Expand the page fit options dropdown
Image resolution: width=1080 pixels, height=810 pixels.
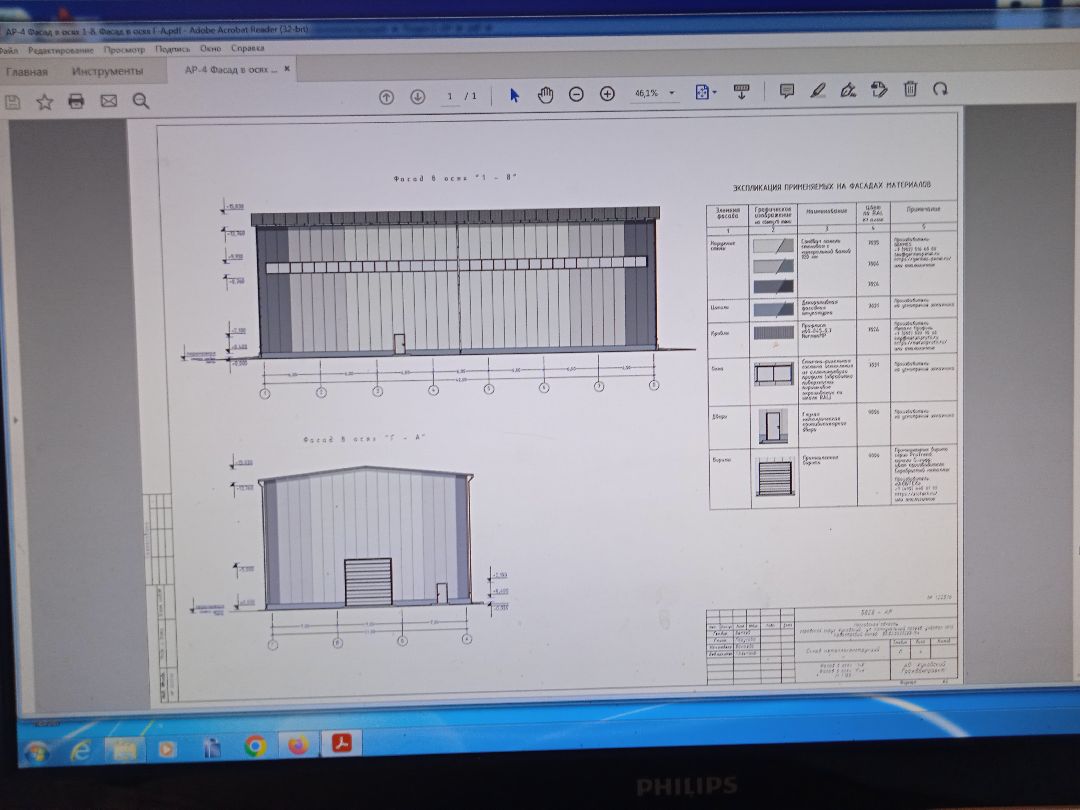point(706,92)
